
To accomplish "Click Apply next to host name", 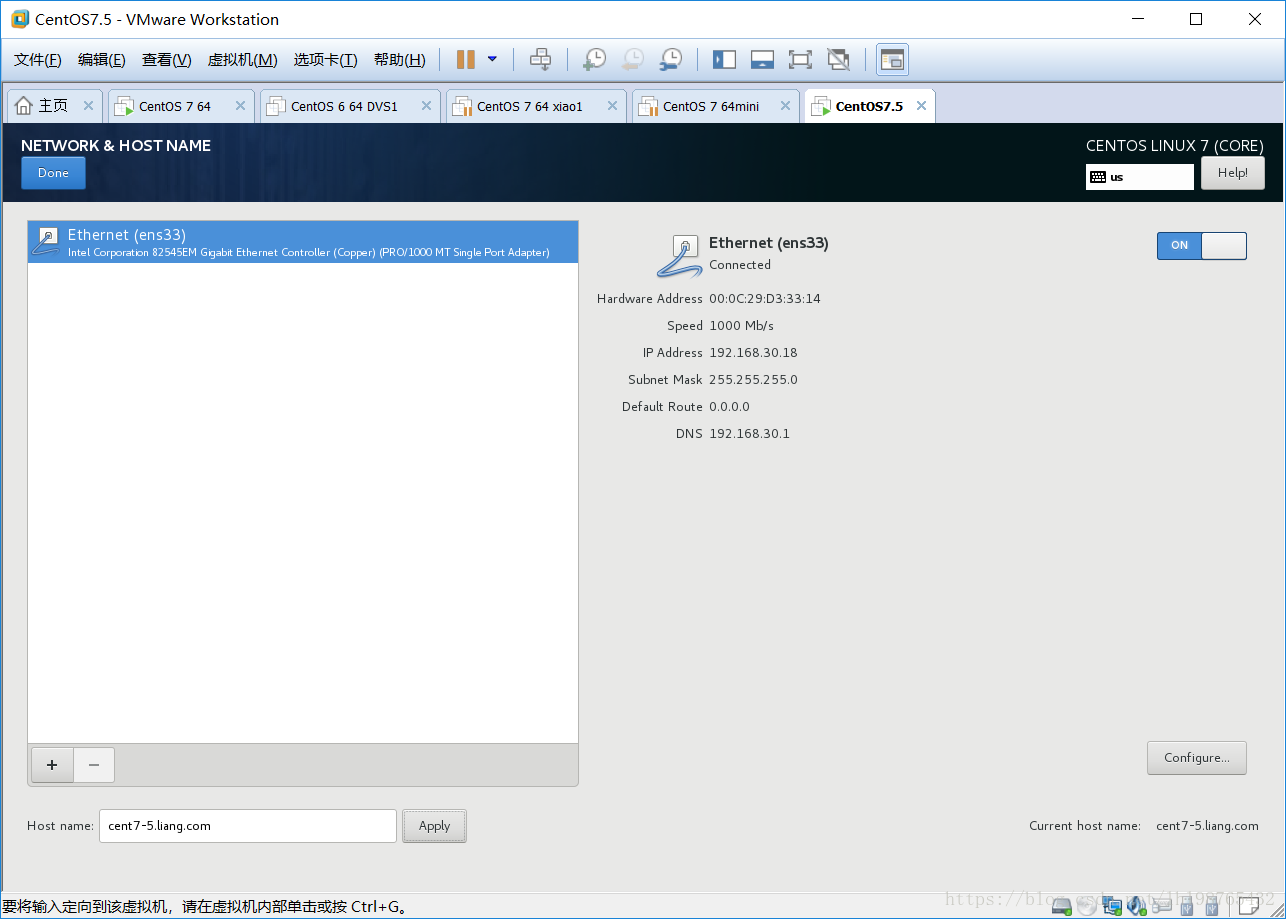I will (434, 826).
